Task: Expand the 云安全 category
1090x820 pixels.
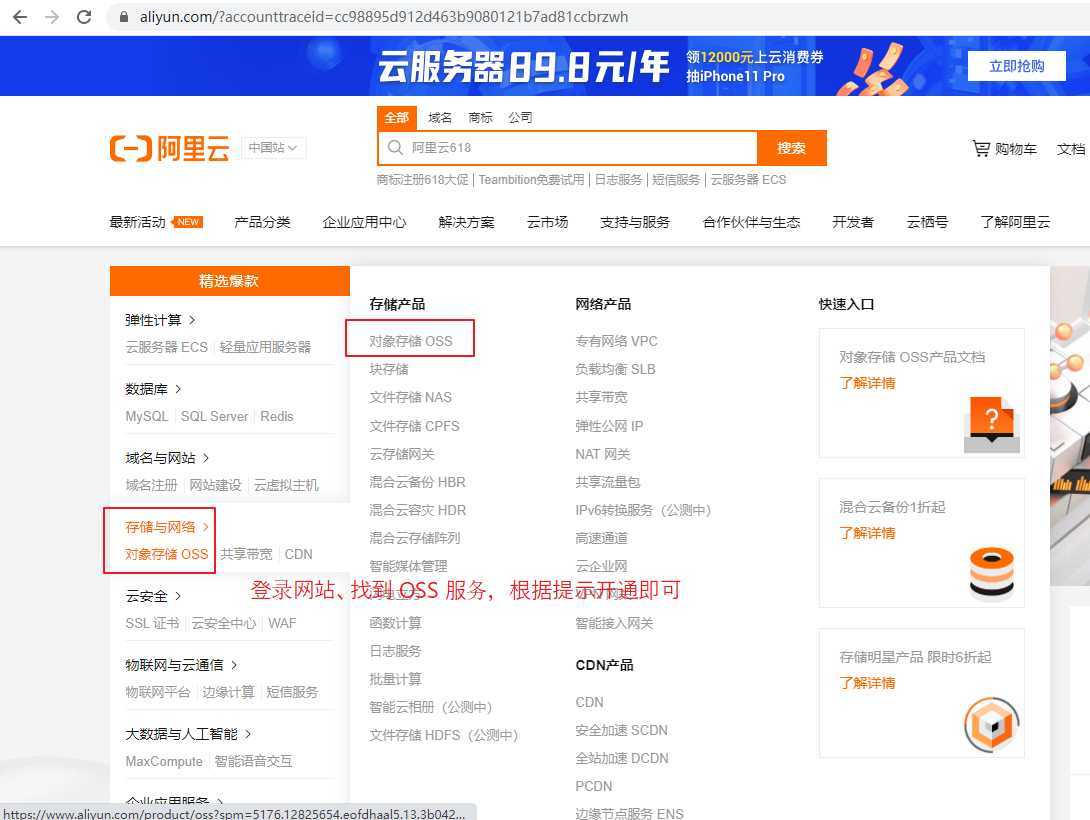Action: [x=154, y=596]
